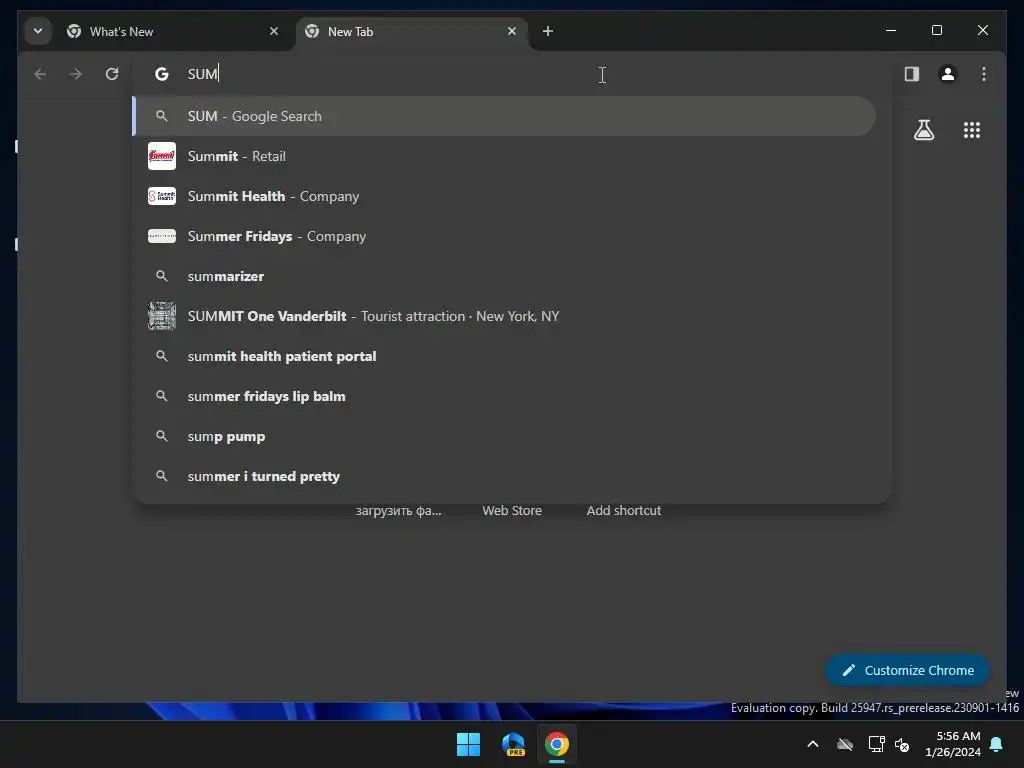Open the Web Store shortcut
1024x768 pixels.
512,511
